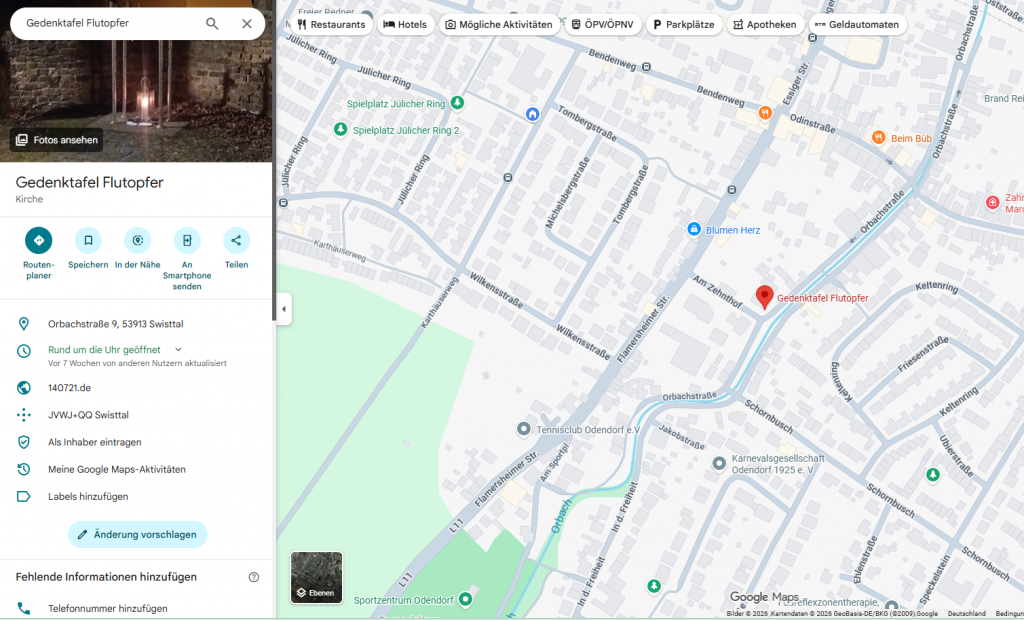Collapse the side panel with arrow handle
The height and width of the screenshot is (620, 1024).
click(x=283, y=309)
